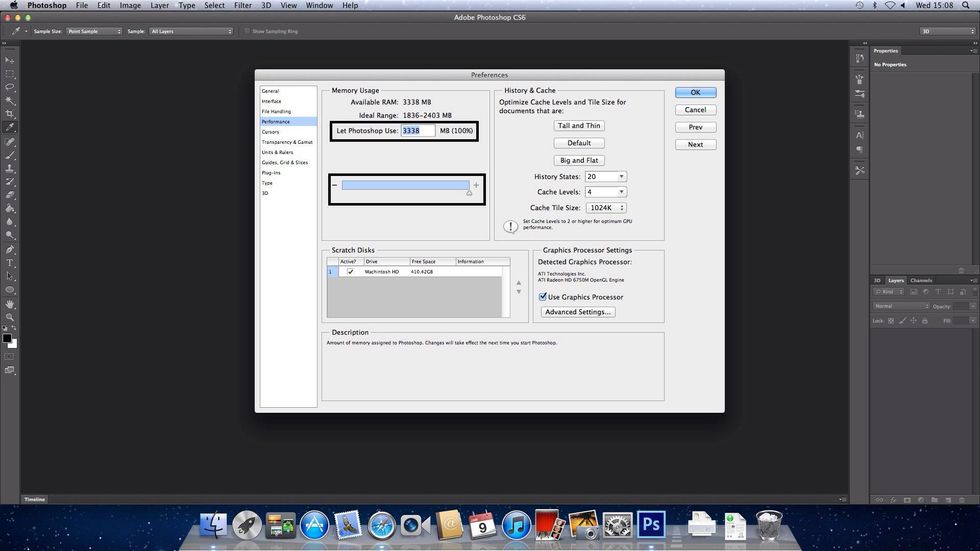Toggle Active checkbox for Macintosh HD

pos(350,272)
